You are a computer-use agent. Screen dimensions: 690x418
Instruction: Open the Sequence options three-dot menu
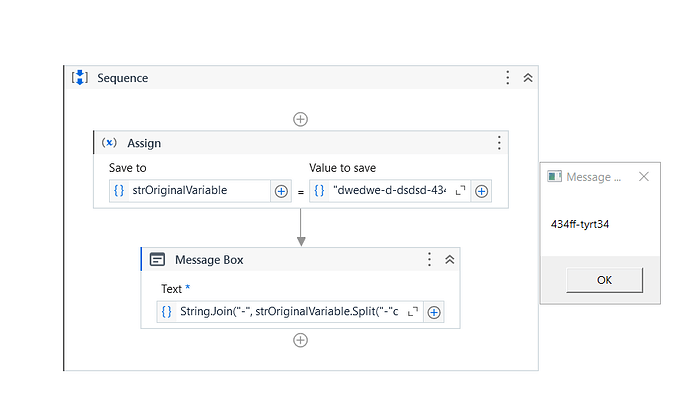[508, 78]
